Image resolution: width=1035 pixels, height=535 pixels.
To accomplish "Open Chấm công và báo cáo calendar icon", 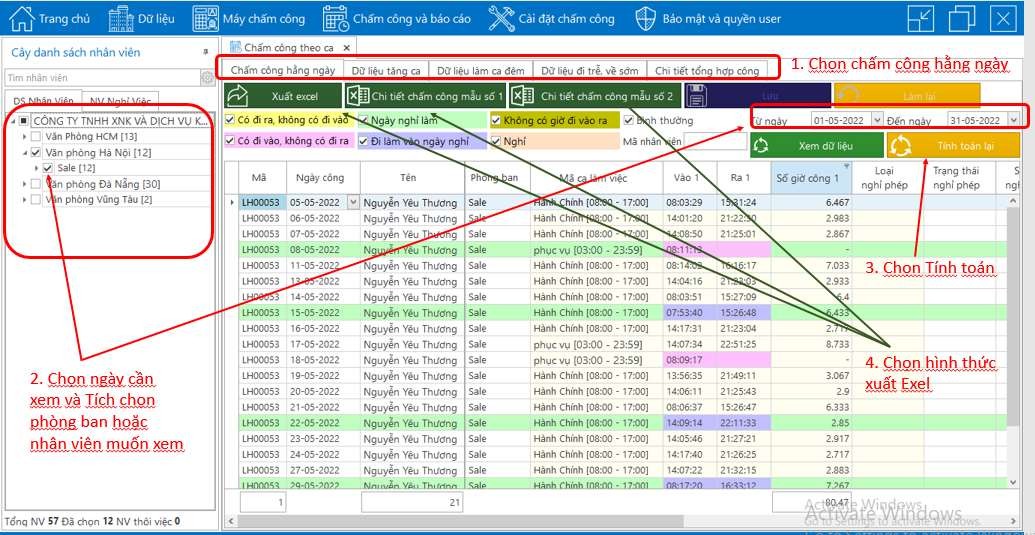I will click(336, 19).
